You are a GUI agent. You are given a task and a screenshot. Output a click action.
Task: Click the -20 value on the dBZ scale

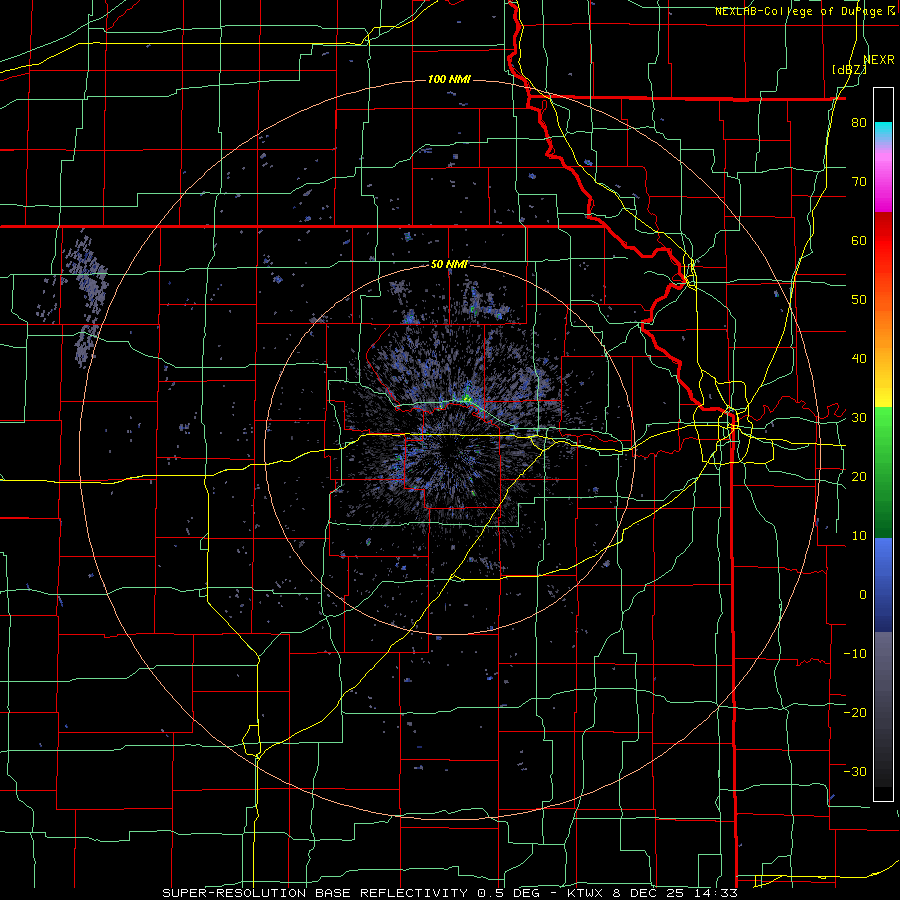[855, 713]
